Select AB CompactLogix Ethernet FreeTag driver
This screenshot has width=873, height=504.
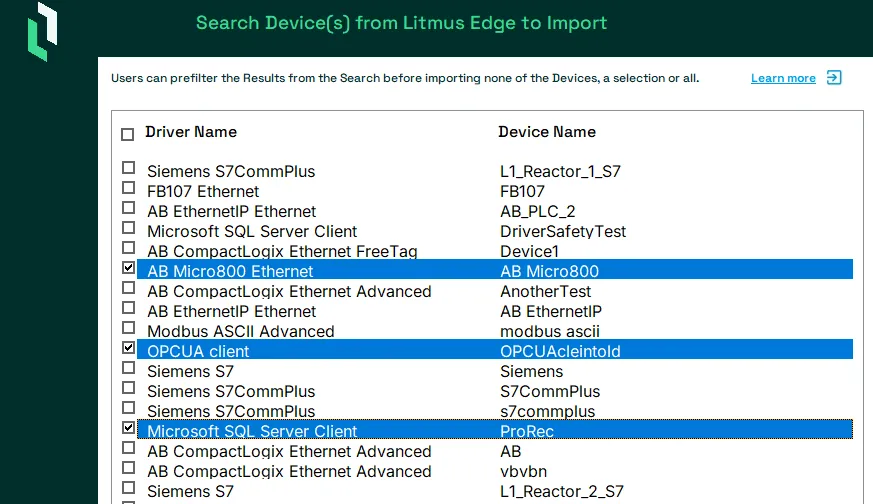(x=282, y=252)
